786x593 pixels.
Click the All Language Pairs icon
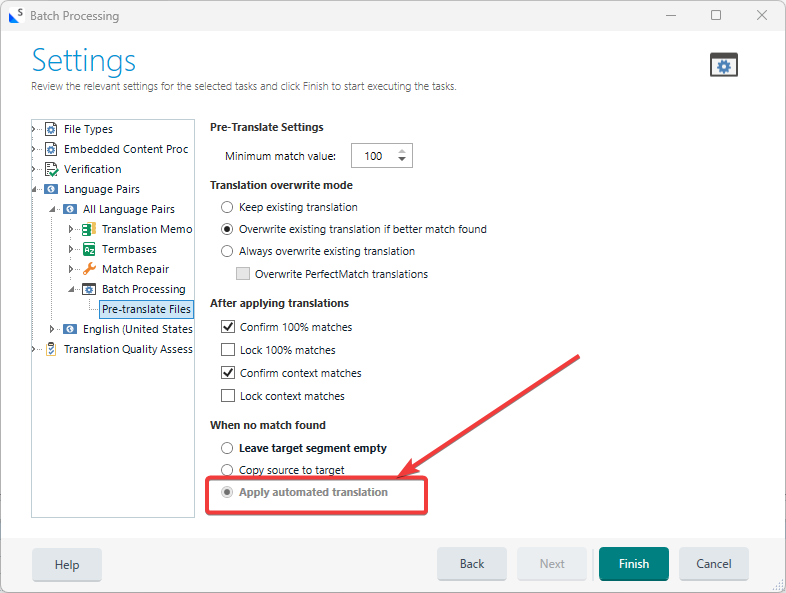[x=70, y=209]
